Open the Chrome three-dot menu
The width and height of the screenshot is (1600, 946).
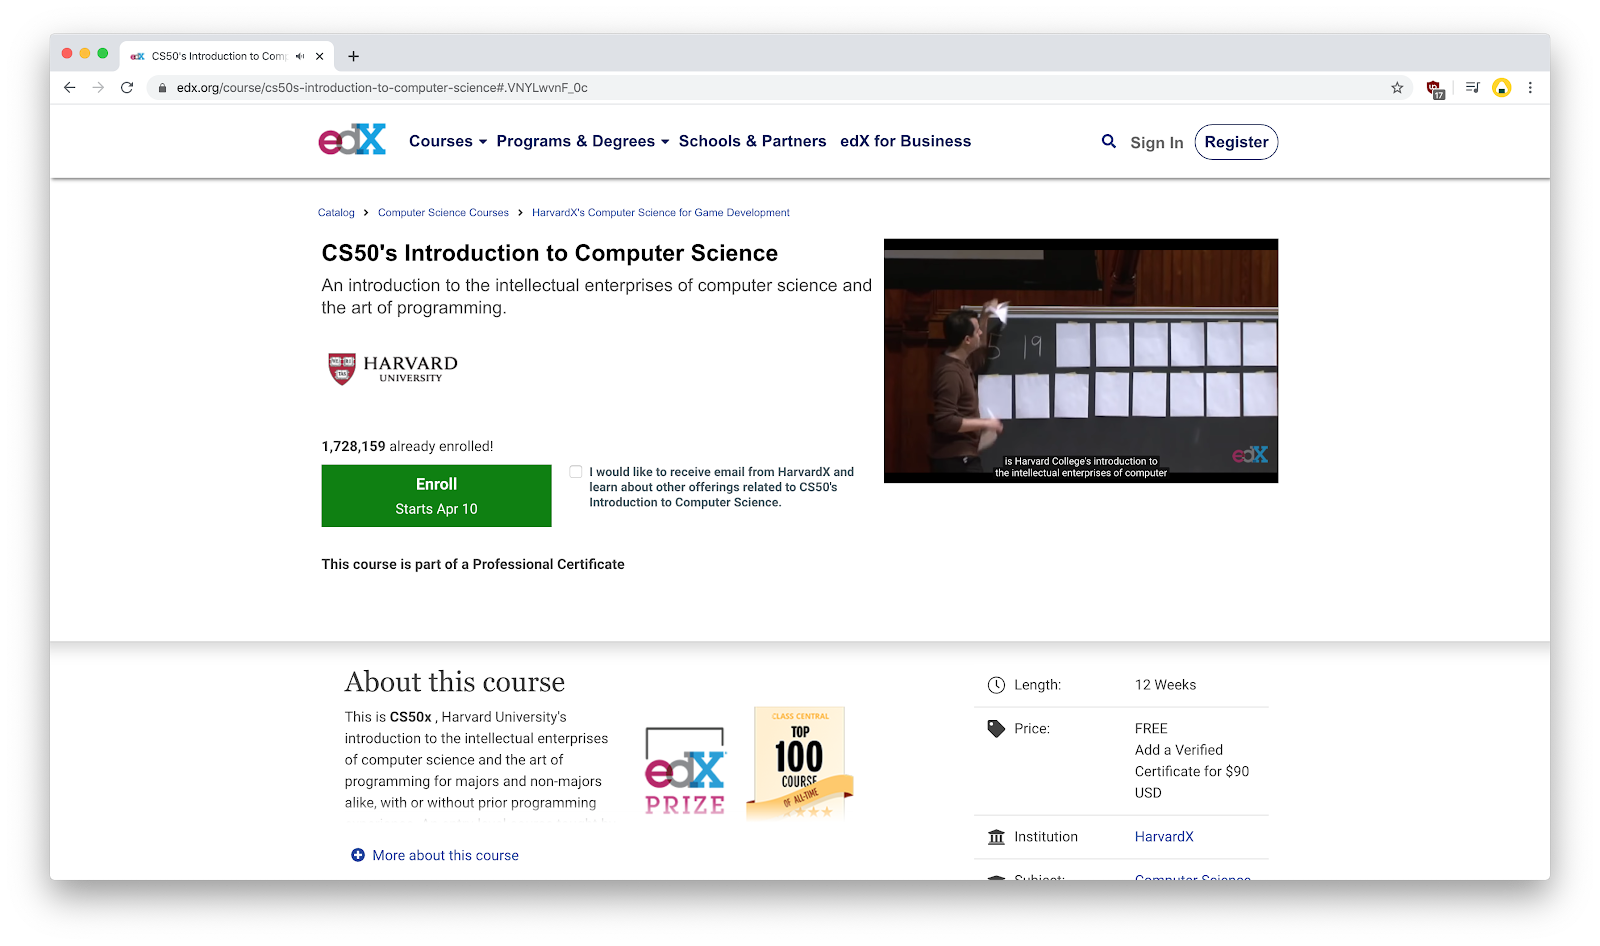[x=1530, y=88]
